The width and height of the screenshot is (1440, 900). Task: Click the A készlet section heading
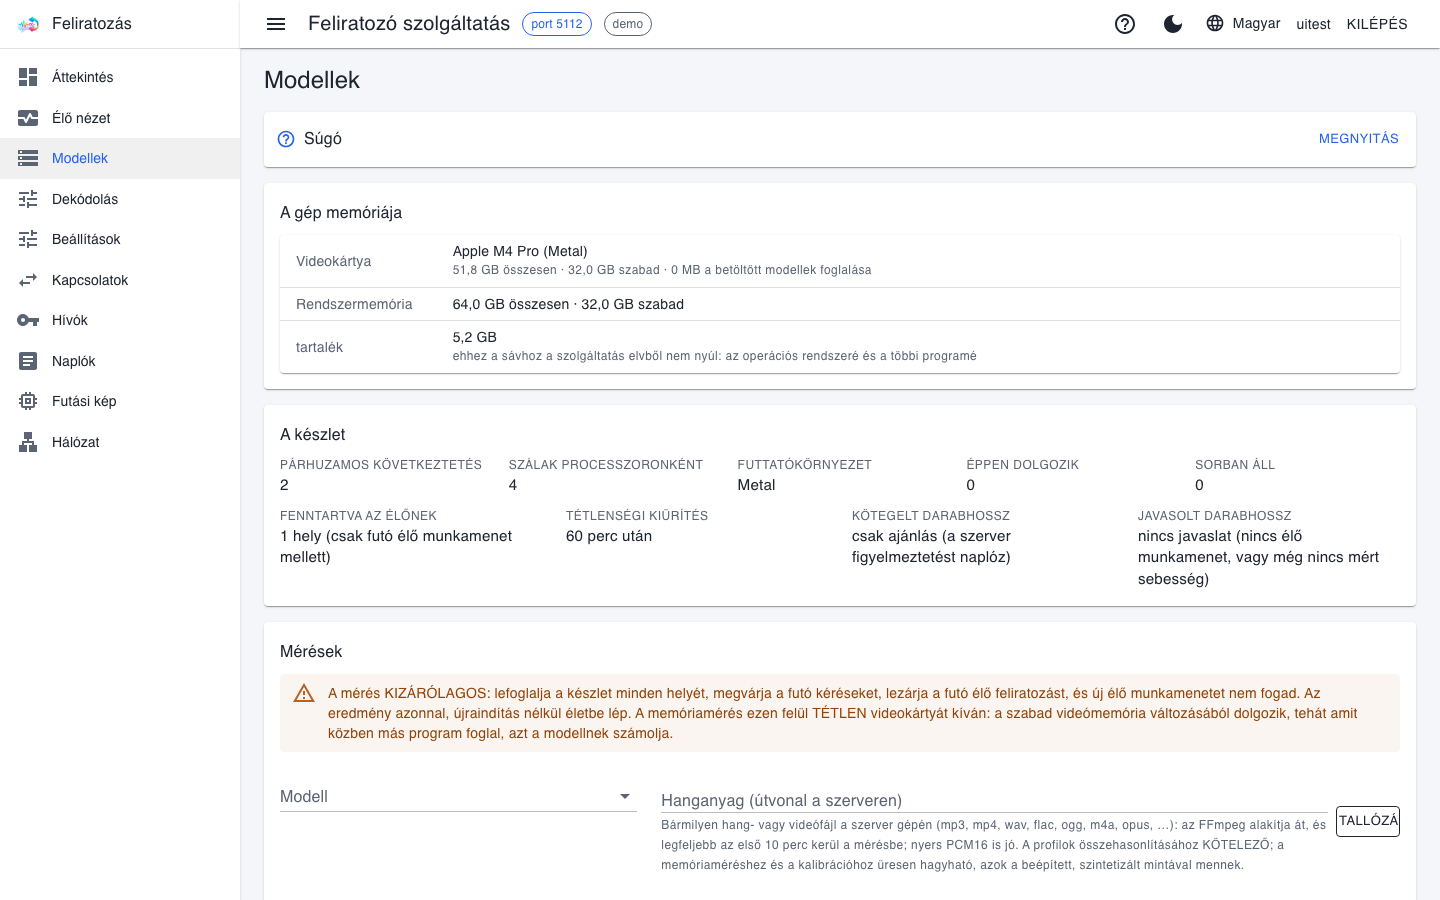coord(313,434)
